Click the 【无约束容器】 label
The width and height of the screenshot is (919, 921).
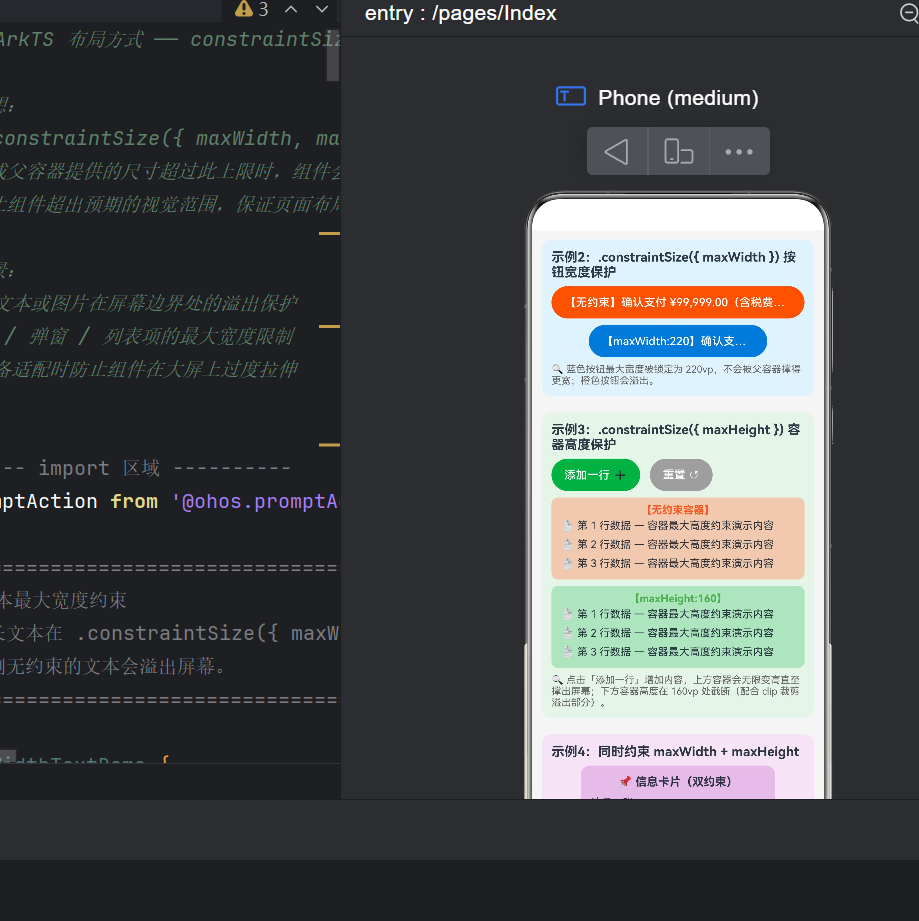click(x=678, y=510)
